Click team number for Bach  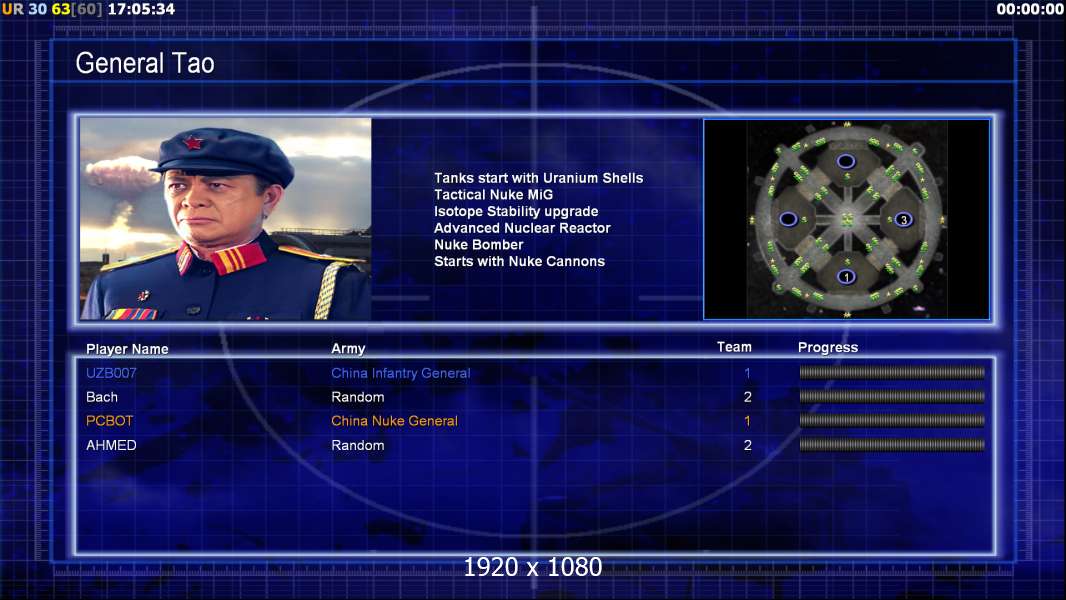coord(747,397)
